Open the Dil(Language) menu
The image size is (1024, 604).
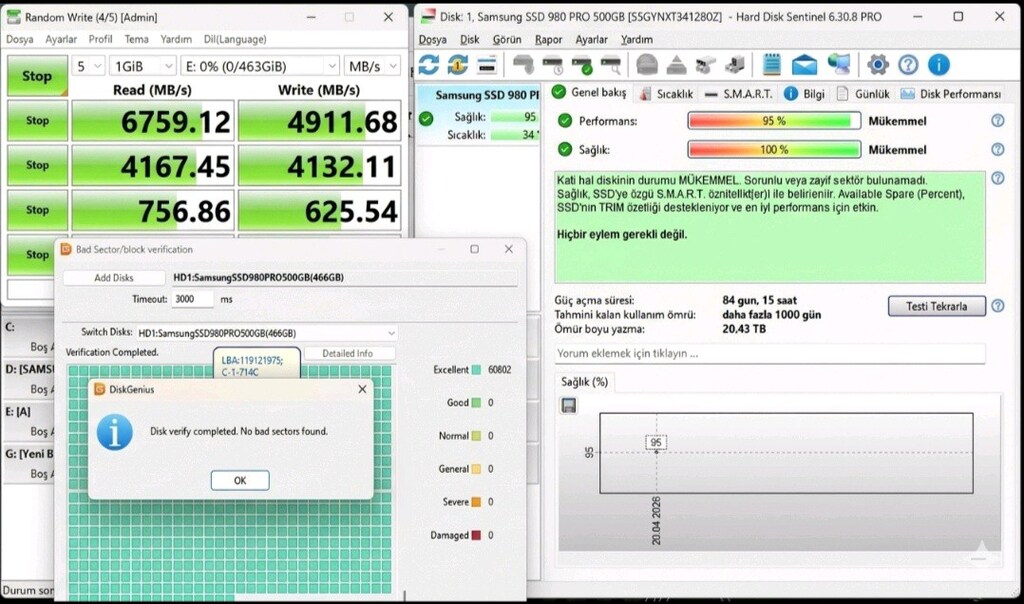point(235,39)
